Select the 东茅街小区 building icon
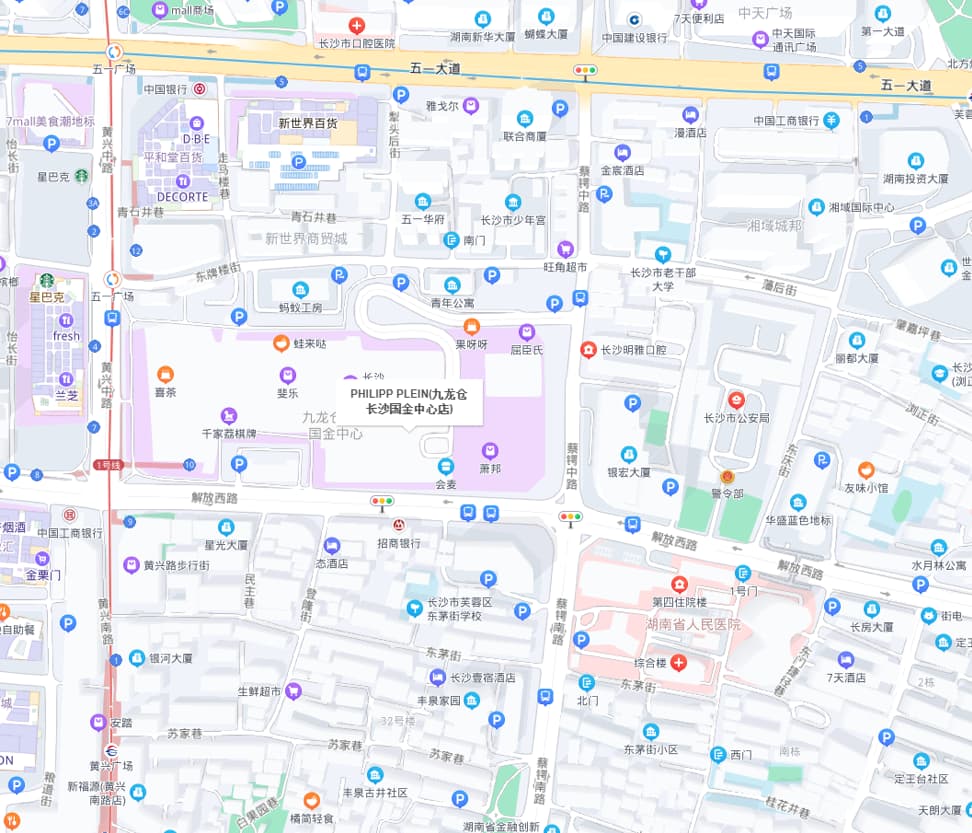This screenshot has height=833, width=972. 650,732
